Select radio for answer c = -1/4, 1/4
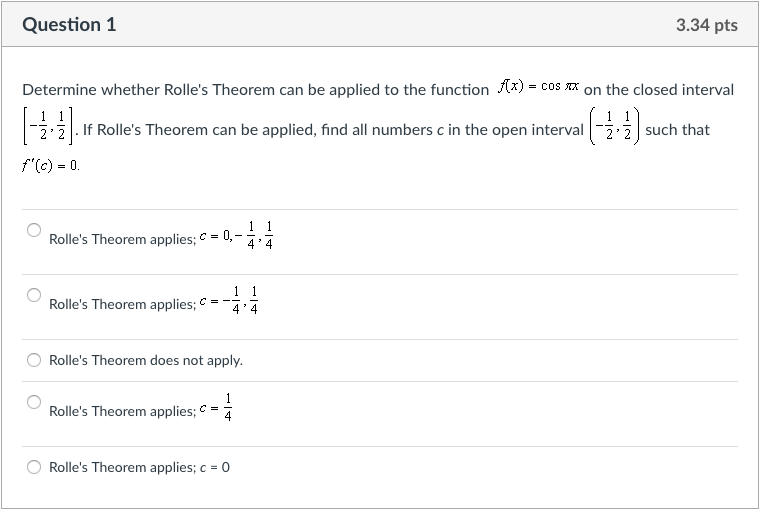This screenshot has height=512, width=760. pyautogui.click(x=34, y=295)
